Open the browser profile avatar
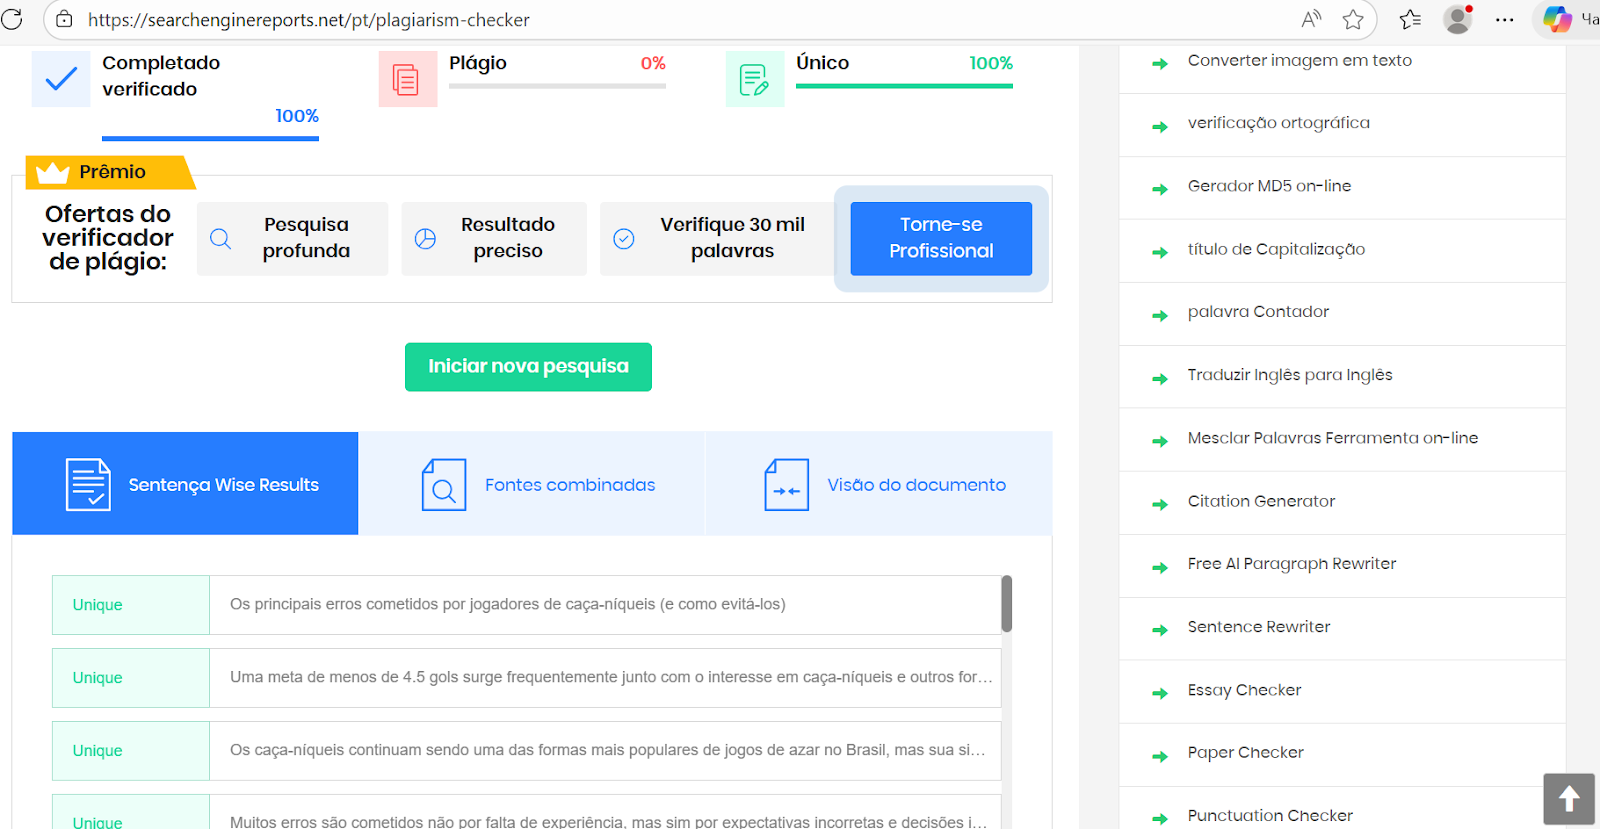 tap(1458, 19)
